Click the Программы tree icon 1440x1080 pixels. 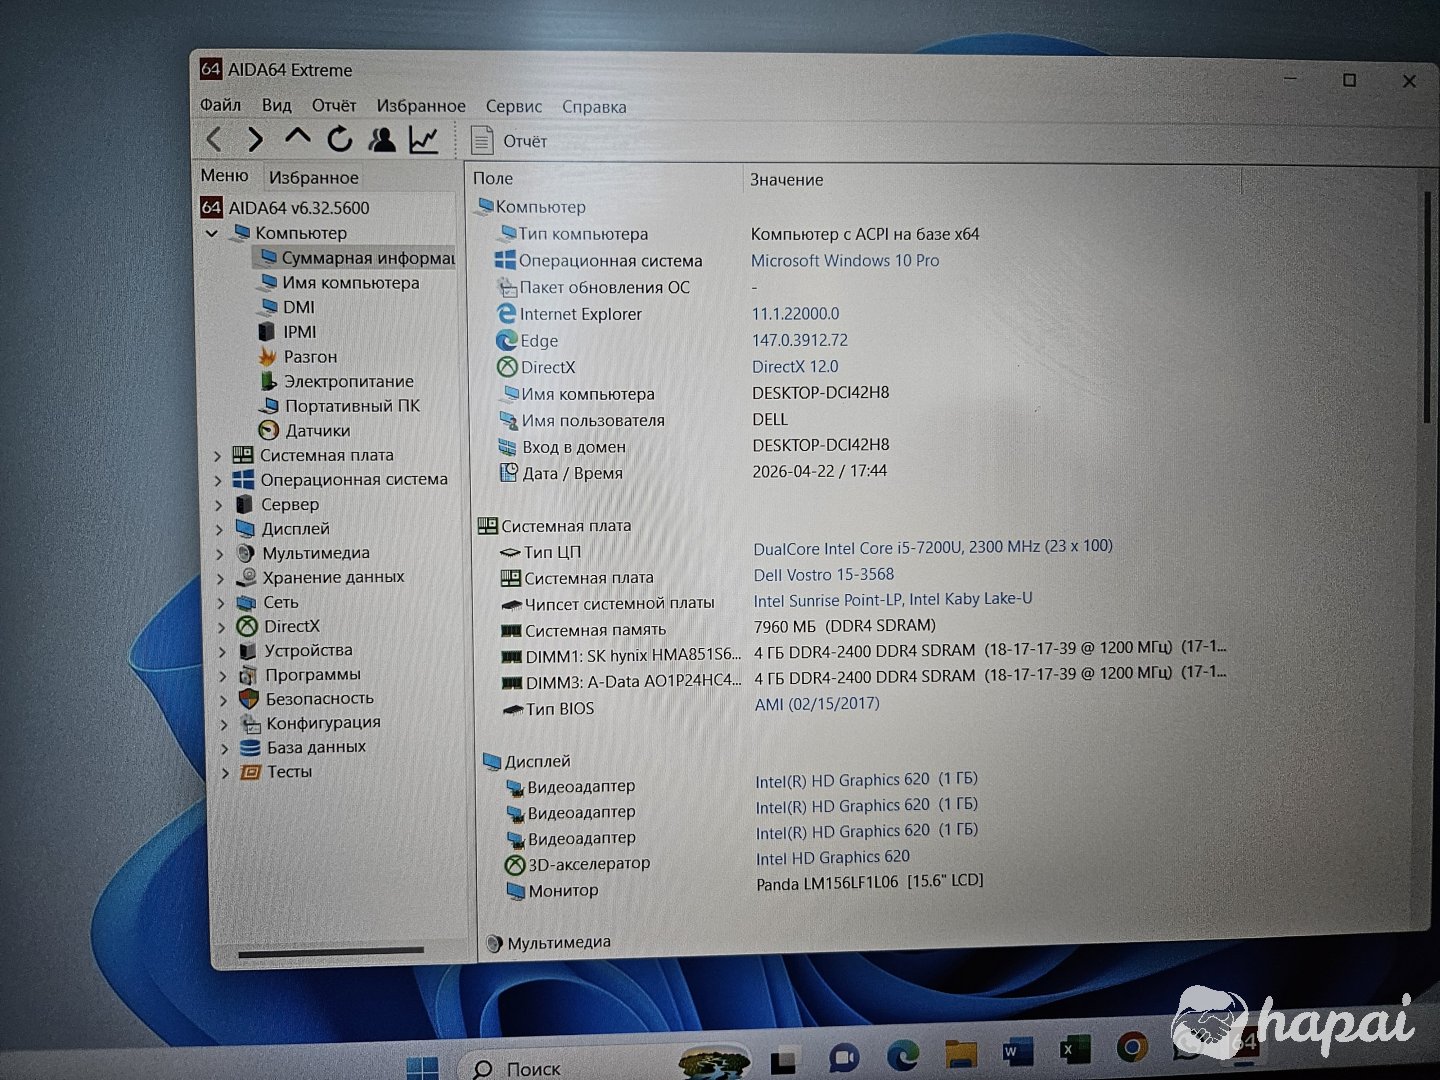pyautogui.click(x=248, y=675)
